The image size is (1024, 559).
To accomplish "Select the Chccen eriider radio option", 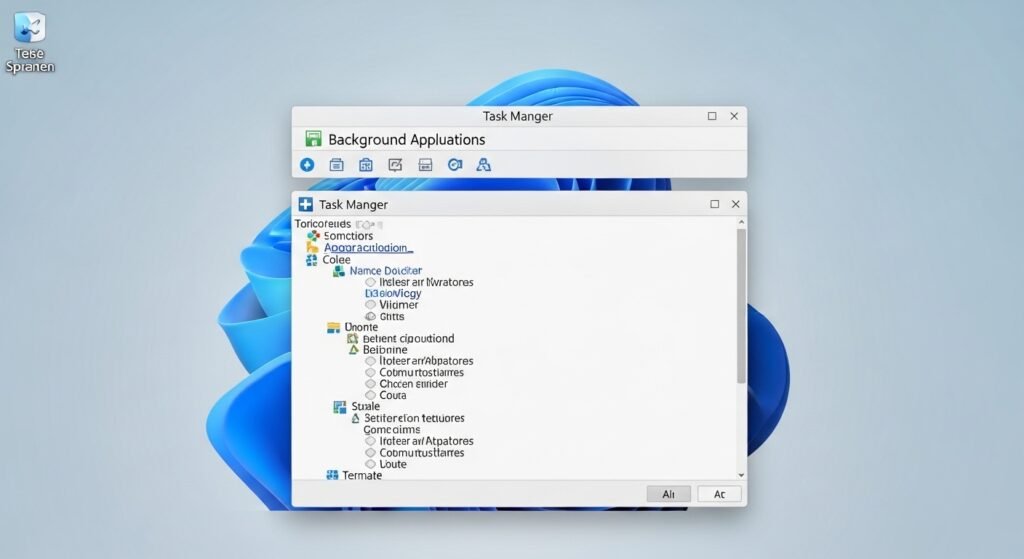I will [371, 384].
